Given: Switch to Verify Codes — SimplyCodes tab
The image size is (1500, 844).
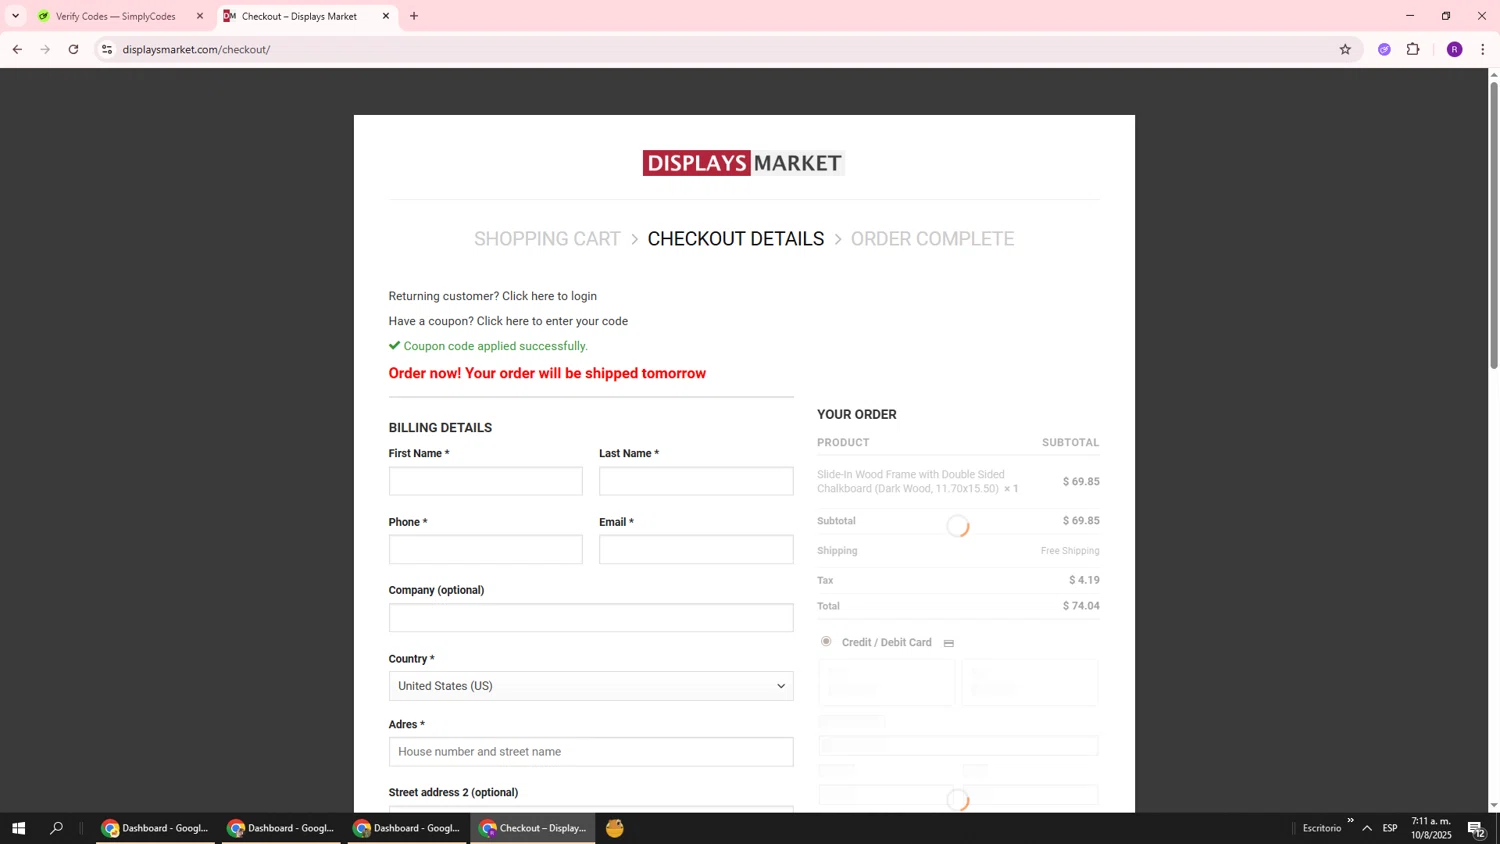Looking at the screenshot, I should click(x=115, y=16).
